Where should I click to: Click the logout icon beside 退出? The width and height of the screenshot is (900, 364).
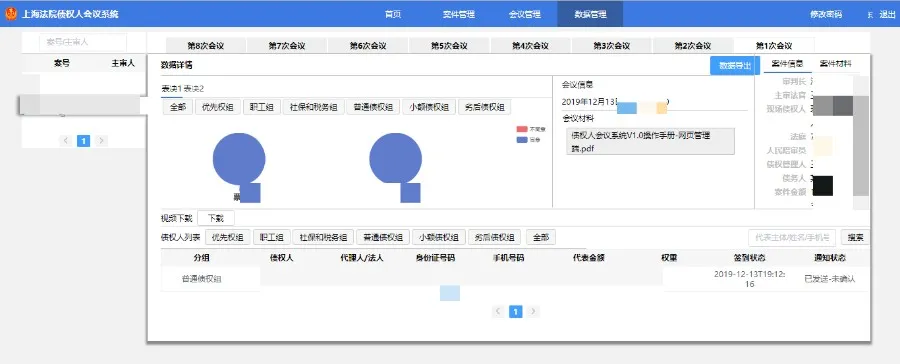[870, 15]
